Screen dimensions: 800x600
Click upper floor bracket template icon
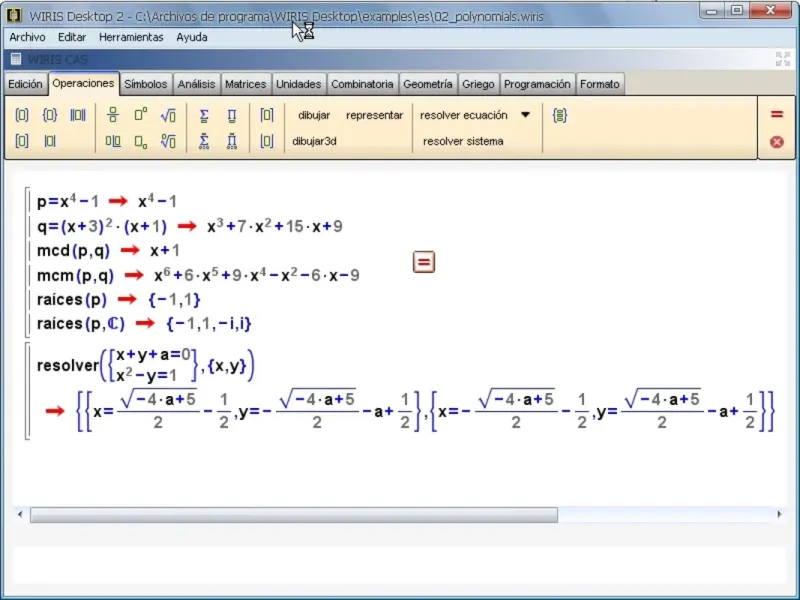tap(266, 115)
